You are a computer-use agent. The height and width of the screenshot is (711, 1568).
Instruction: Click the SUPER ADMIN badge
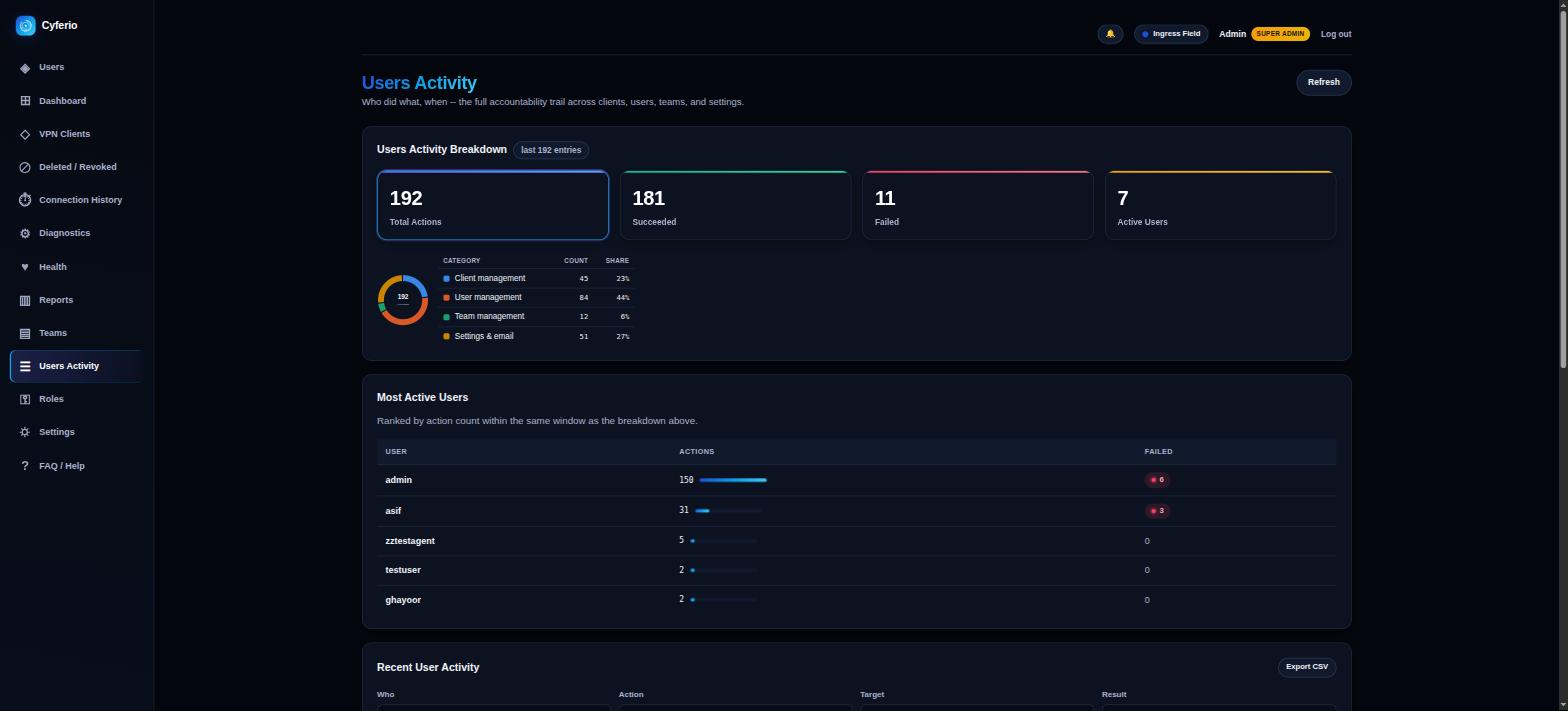[1280, 34]
